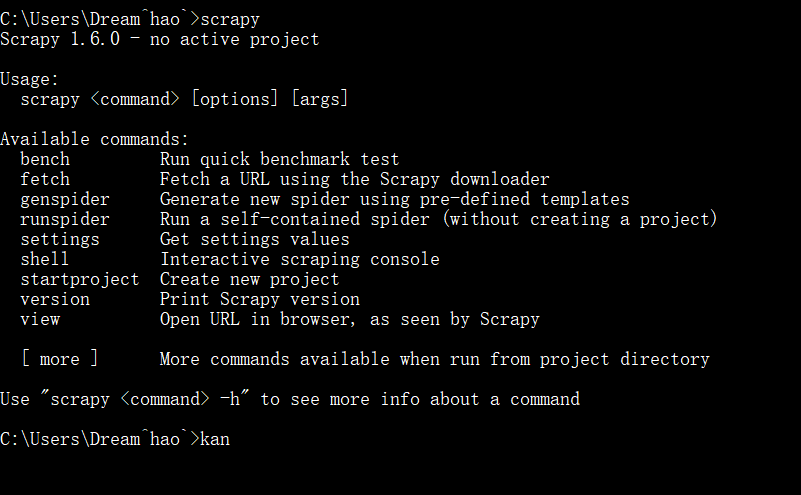801x495 pixels.
Task: Click the 'Available commands:' heading
Action: click(95, 139)
